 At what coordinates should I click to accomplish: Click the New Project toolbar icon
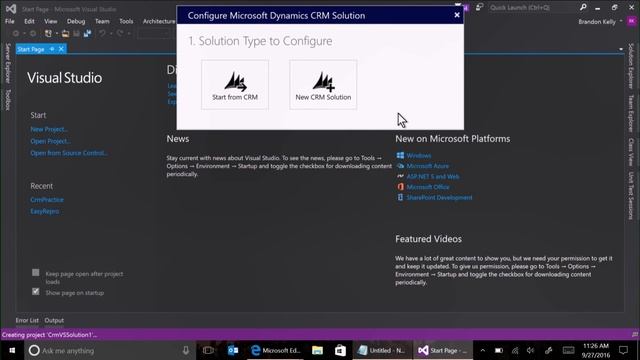[48, 33]
